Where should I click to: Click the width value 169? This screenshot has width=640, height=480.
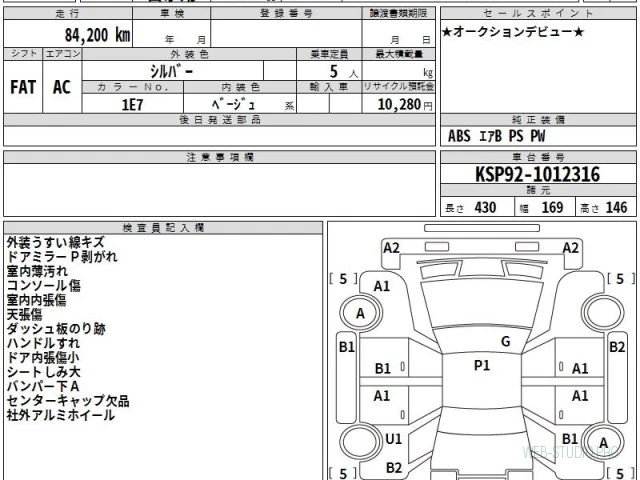(552, 208)
